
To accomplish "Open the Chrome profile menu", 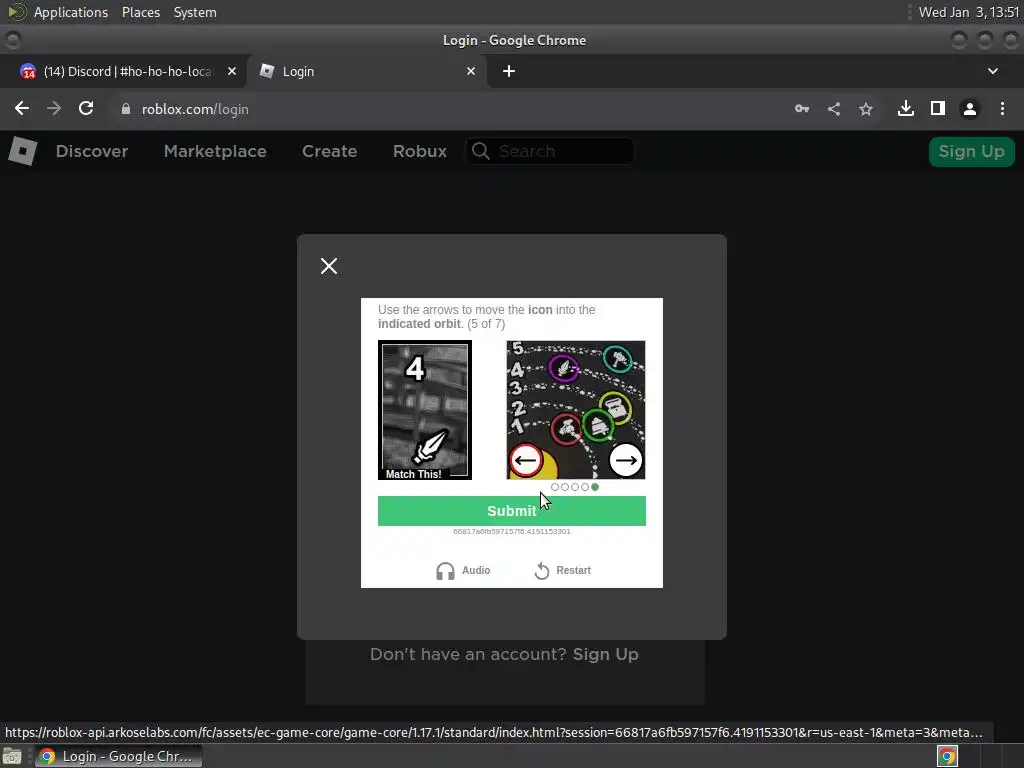I will click(x=970, y=108).
